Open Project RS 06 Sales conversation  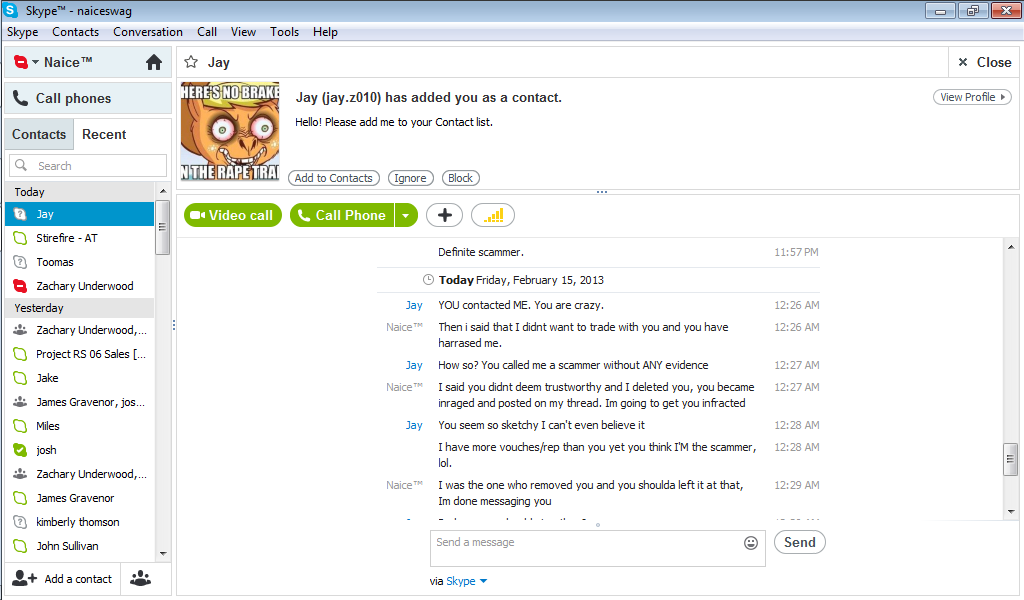click(80, 354)
